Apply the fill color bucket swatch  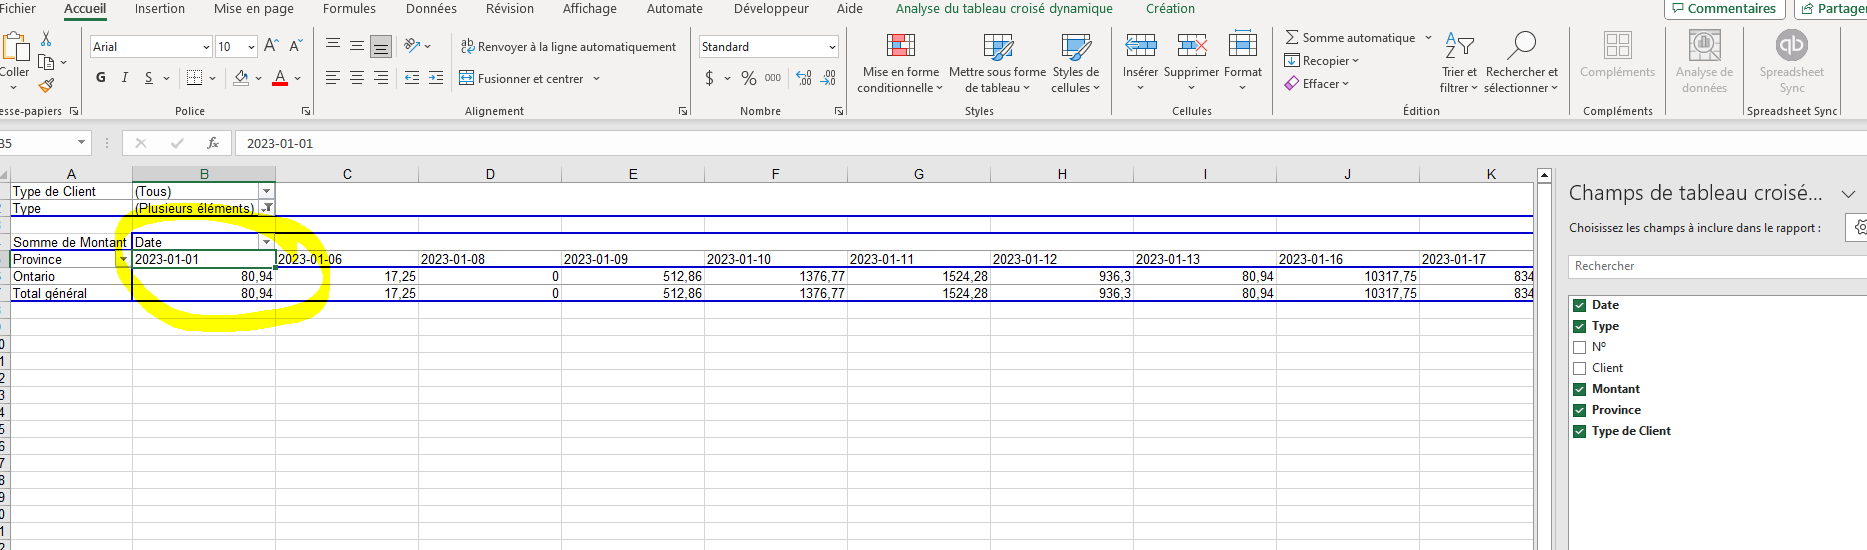[x=241, y=77]
